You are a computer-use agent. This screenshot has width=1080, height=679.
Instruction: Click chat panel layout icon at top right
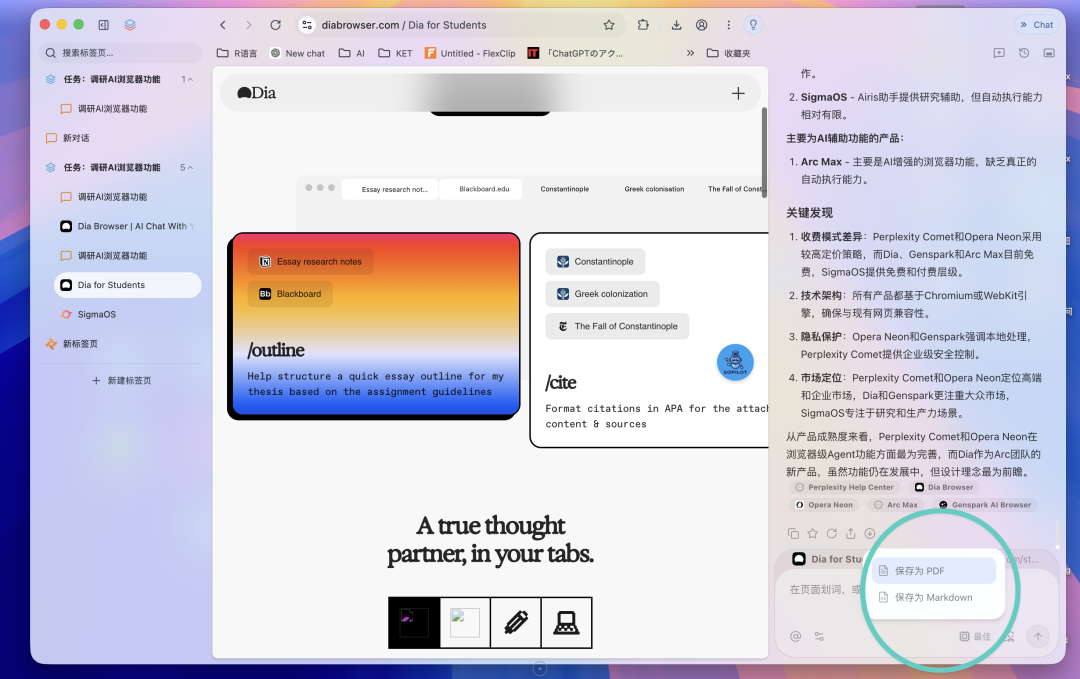pos(1049,53)
